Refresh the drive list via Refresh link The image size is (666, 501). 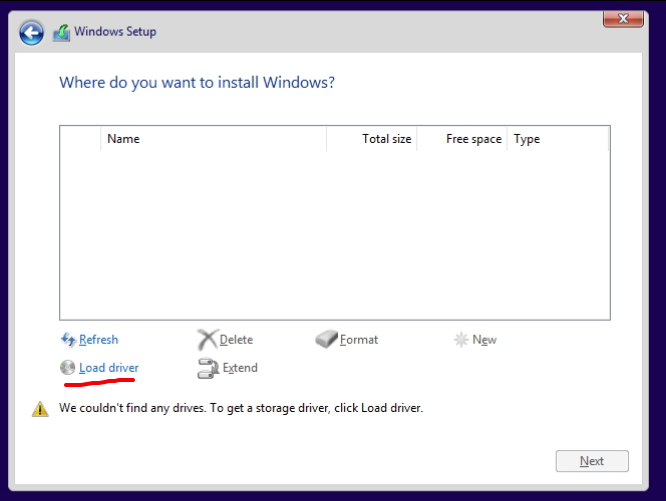tap(98, 340)
